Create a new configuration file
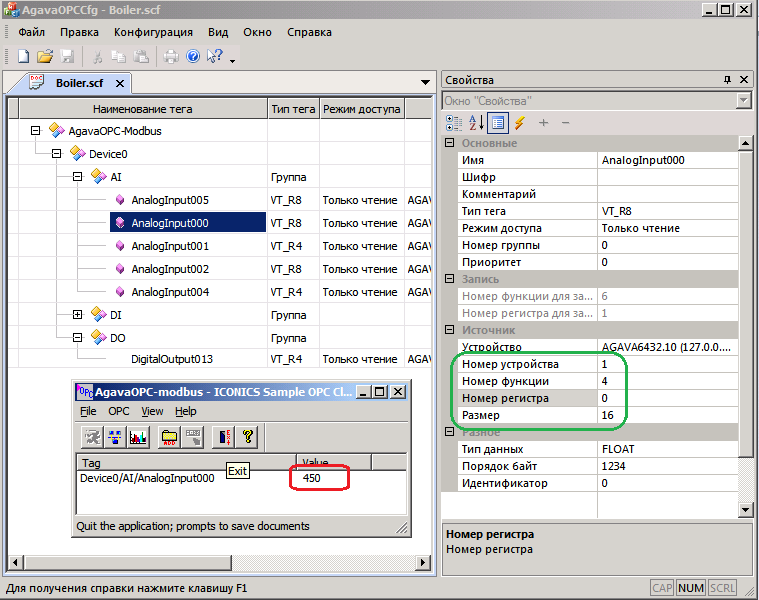This screenshot has height=600, width=759. [x=23, y=57]
